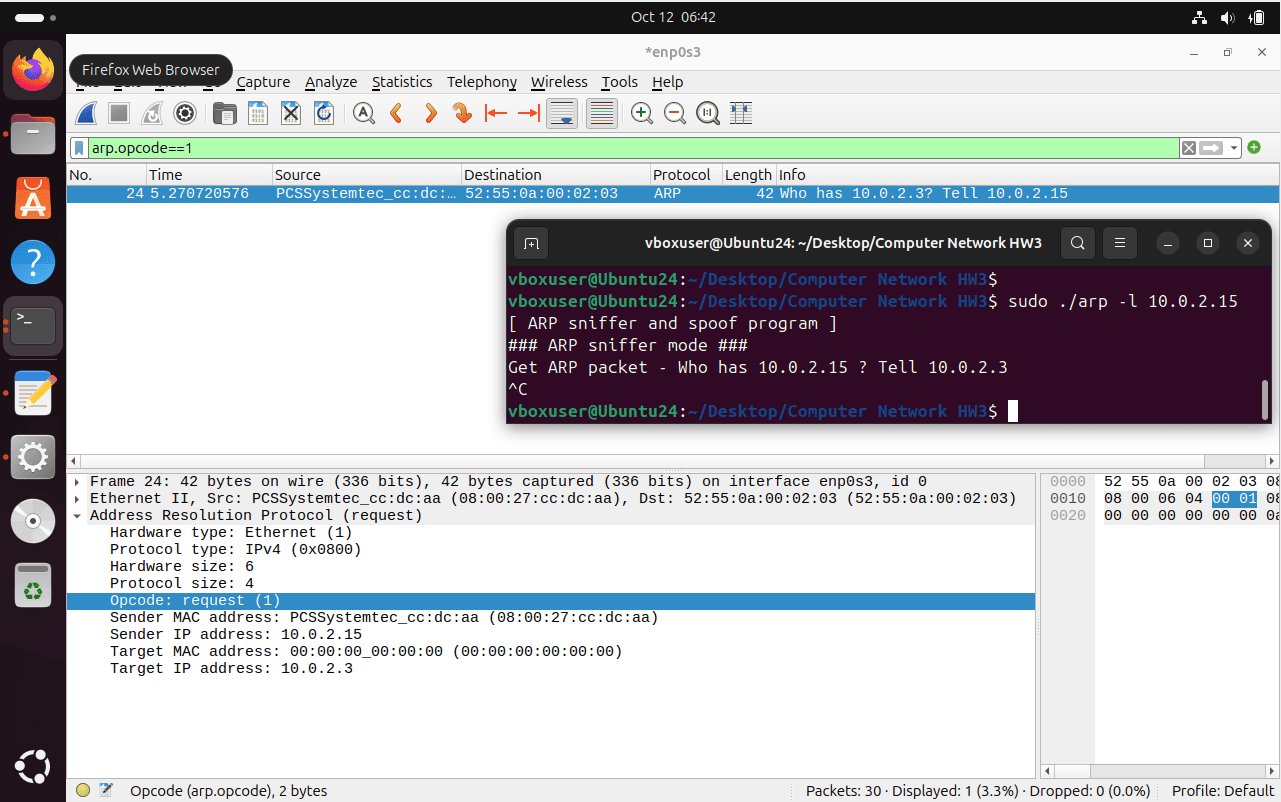Open display filter history dropdown
Viewport: 1281px width, 802px height.
[1234, 148]
